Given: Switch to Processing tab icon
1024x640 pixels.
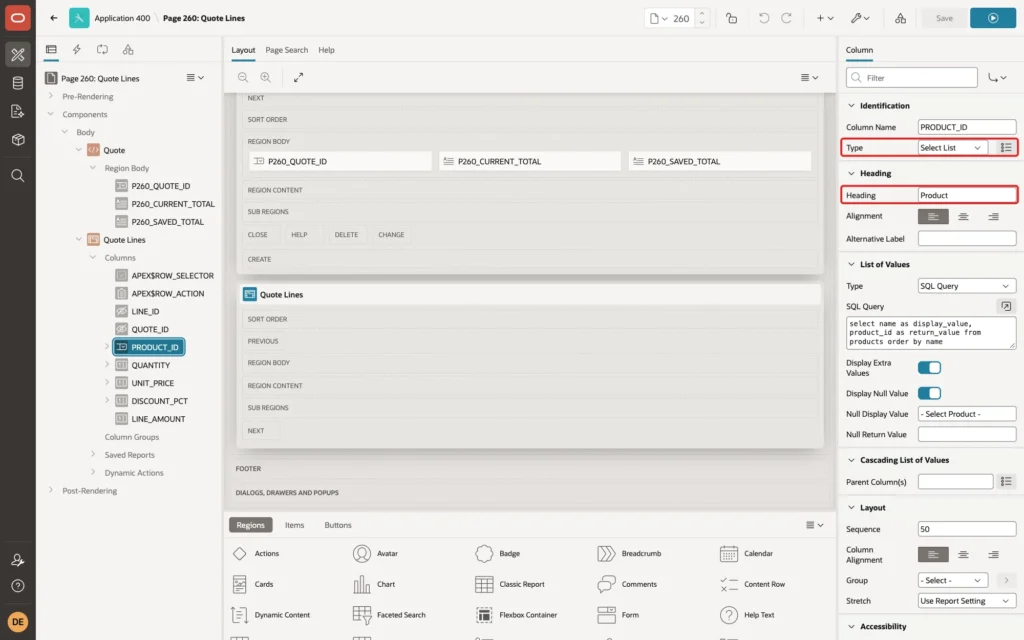Looking at the screenshot, I should 102,50.
